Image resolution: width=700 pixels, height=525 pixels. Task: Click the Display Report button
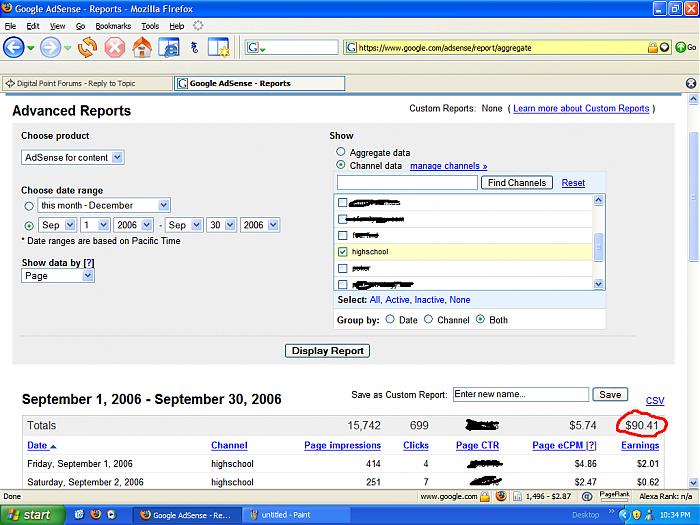tap(328, 351)
